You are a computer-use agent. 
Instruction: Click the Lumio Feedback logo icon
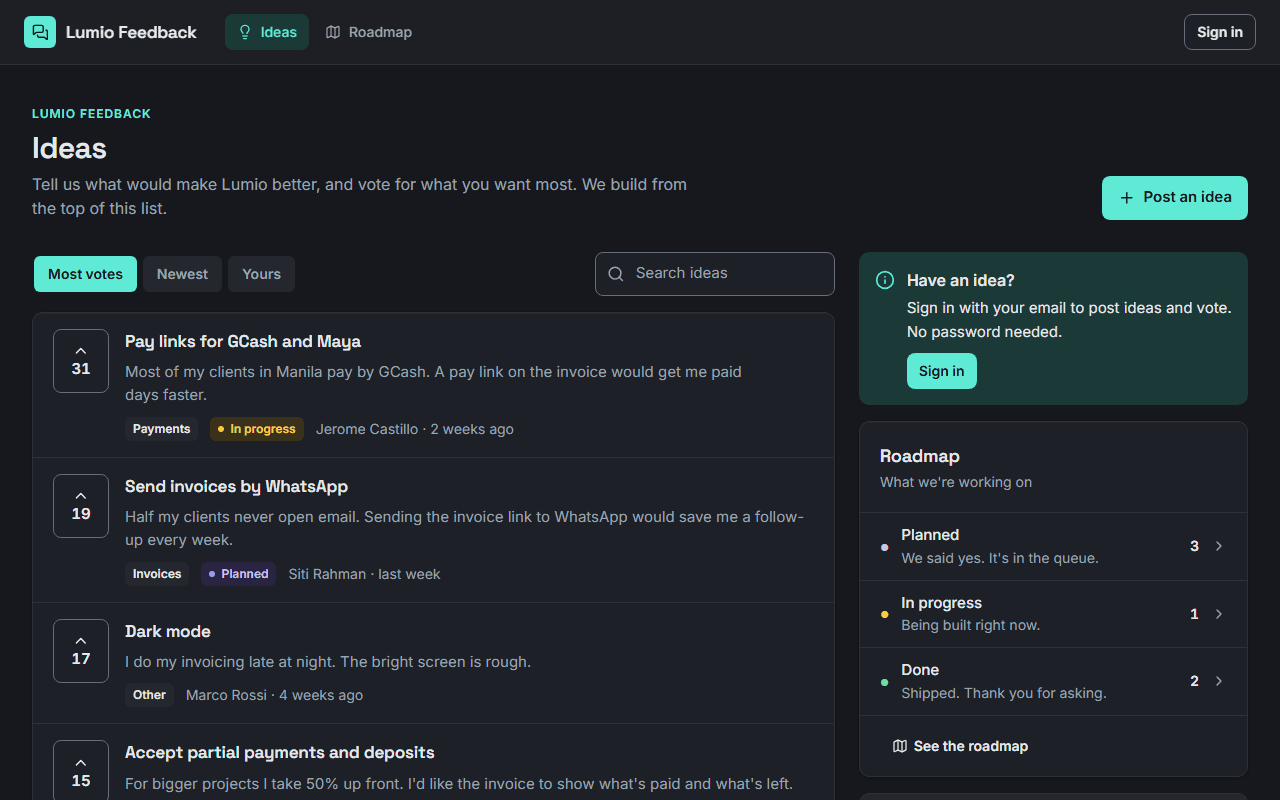tap(40, 32)
